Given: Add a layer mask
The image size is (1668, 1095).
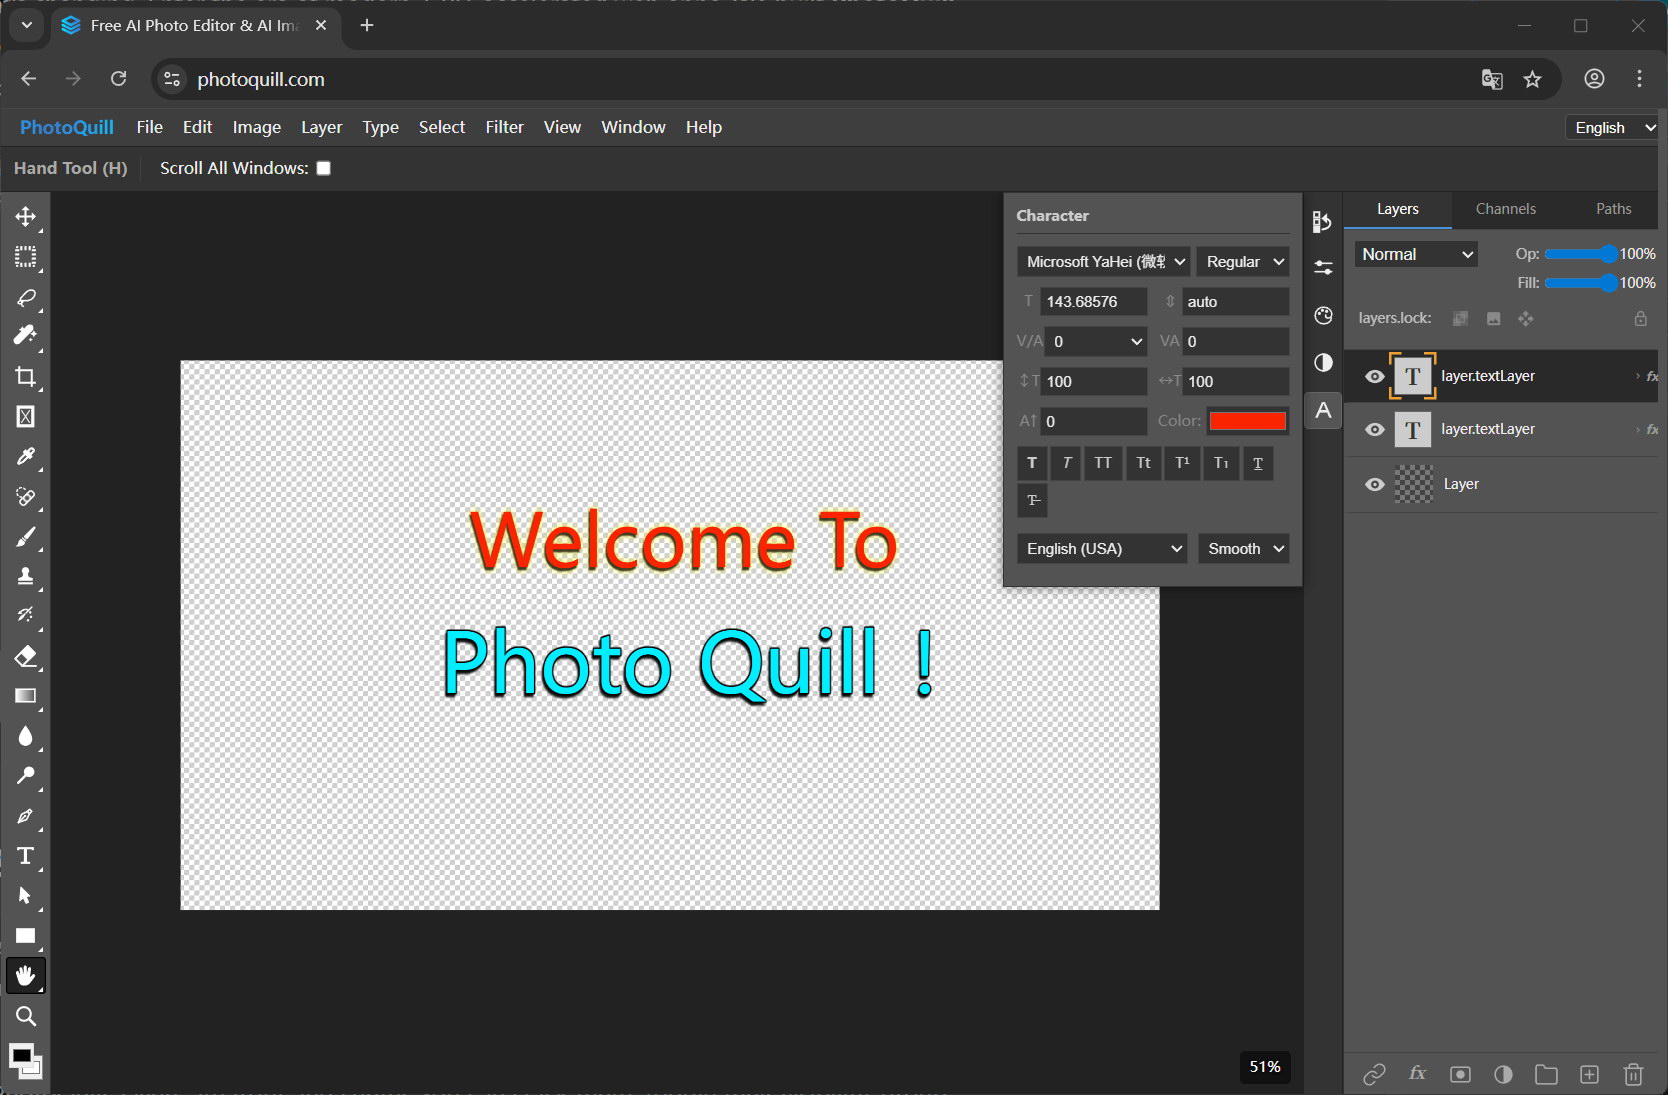Looking at the screenshot, I should coord(1460,1074).
